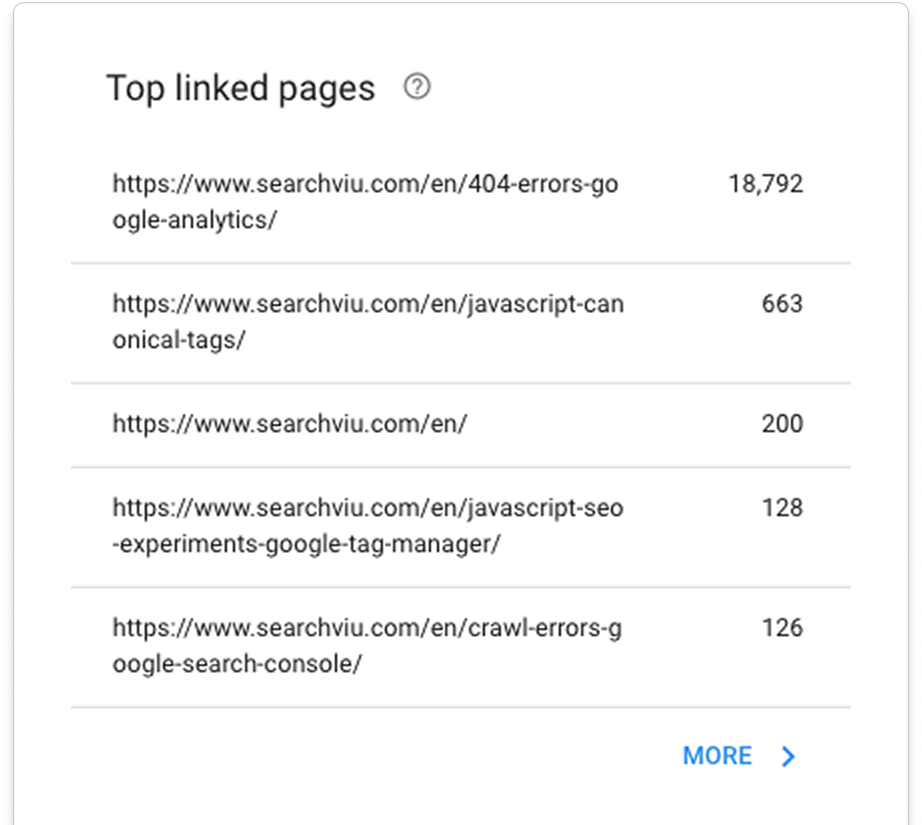Image resolution: width=922 pixels, height=825 pixels.
Task: Click the 128 link count
Action: tap(781, 508)
